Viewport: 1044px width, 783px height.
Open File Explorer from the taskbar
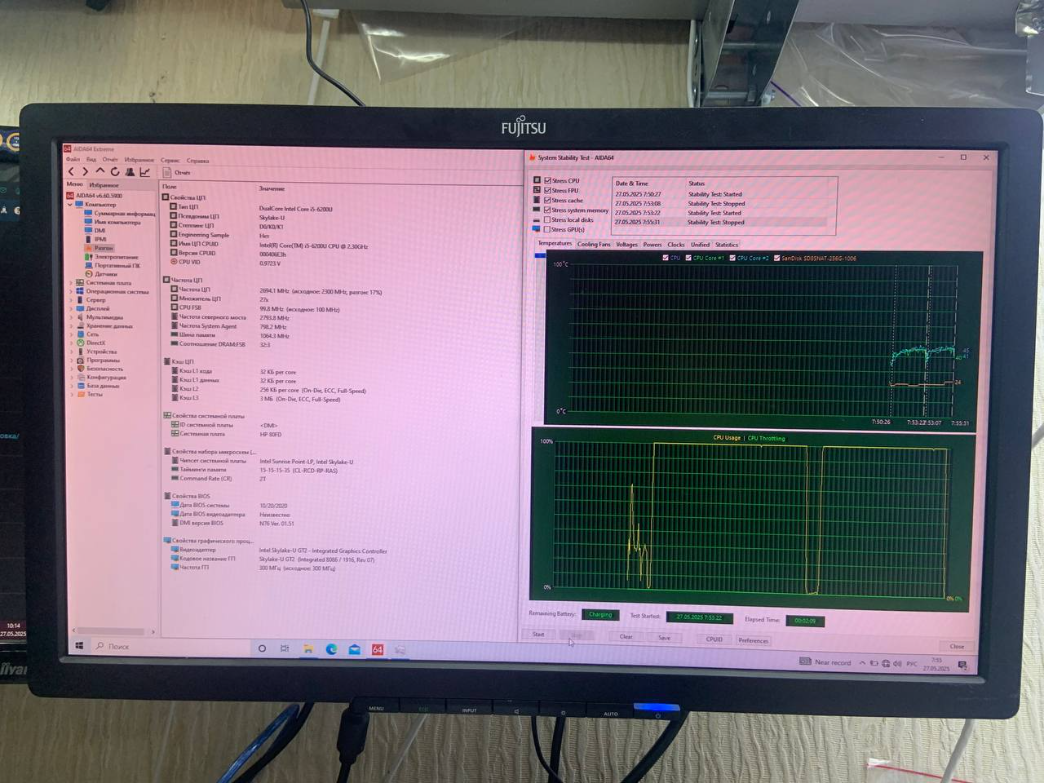pyautogui.click(x=308, y=649)
